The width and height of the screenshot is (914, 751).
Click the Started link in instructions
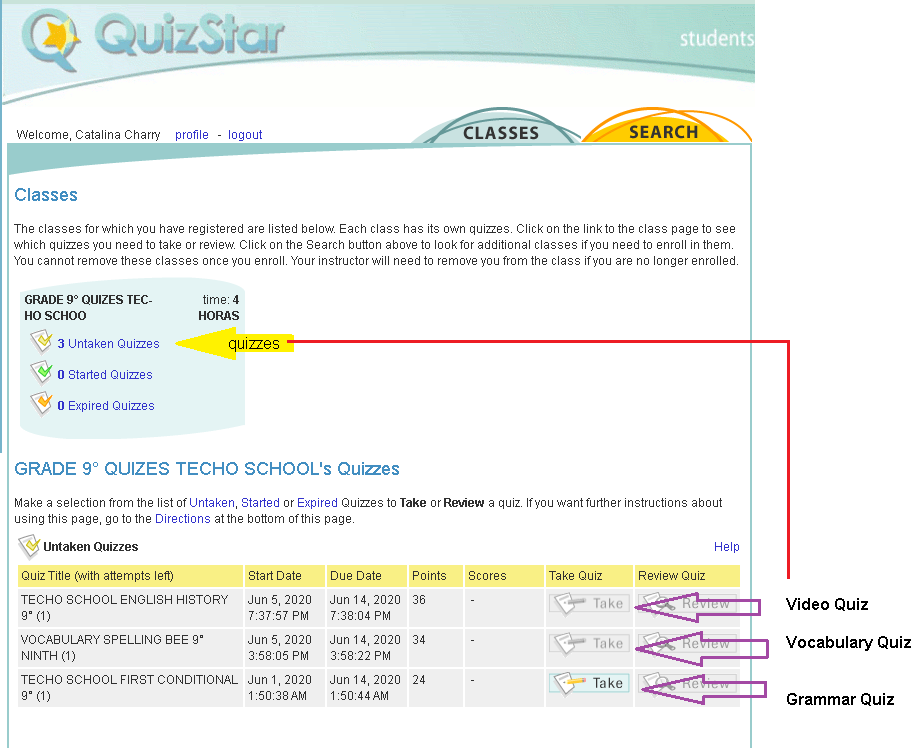[260, 503]
